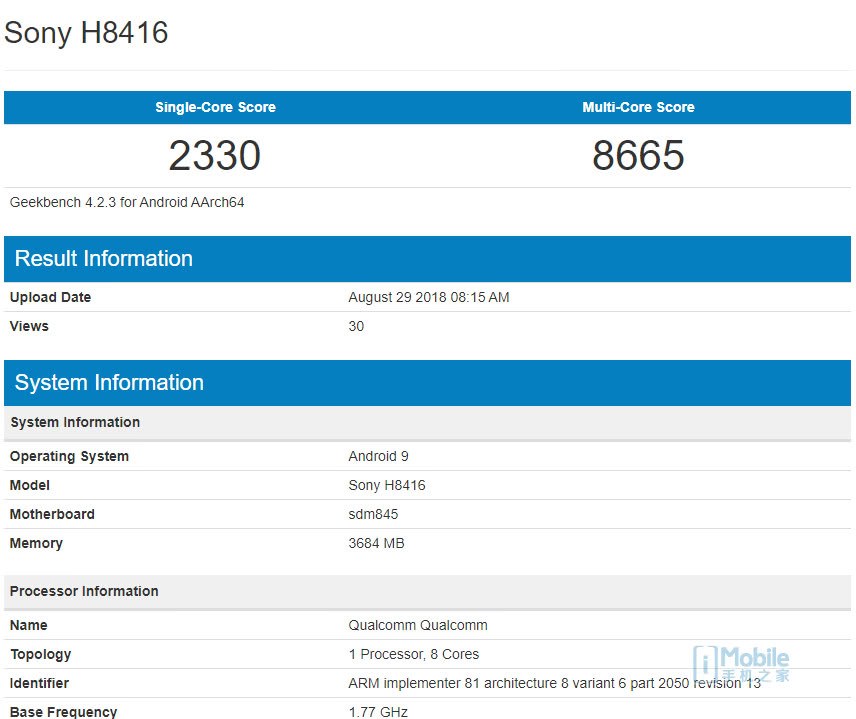Click the Sony H8416 model value
Viewport: 856px width, 719px height.
tap(387, 485)
